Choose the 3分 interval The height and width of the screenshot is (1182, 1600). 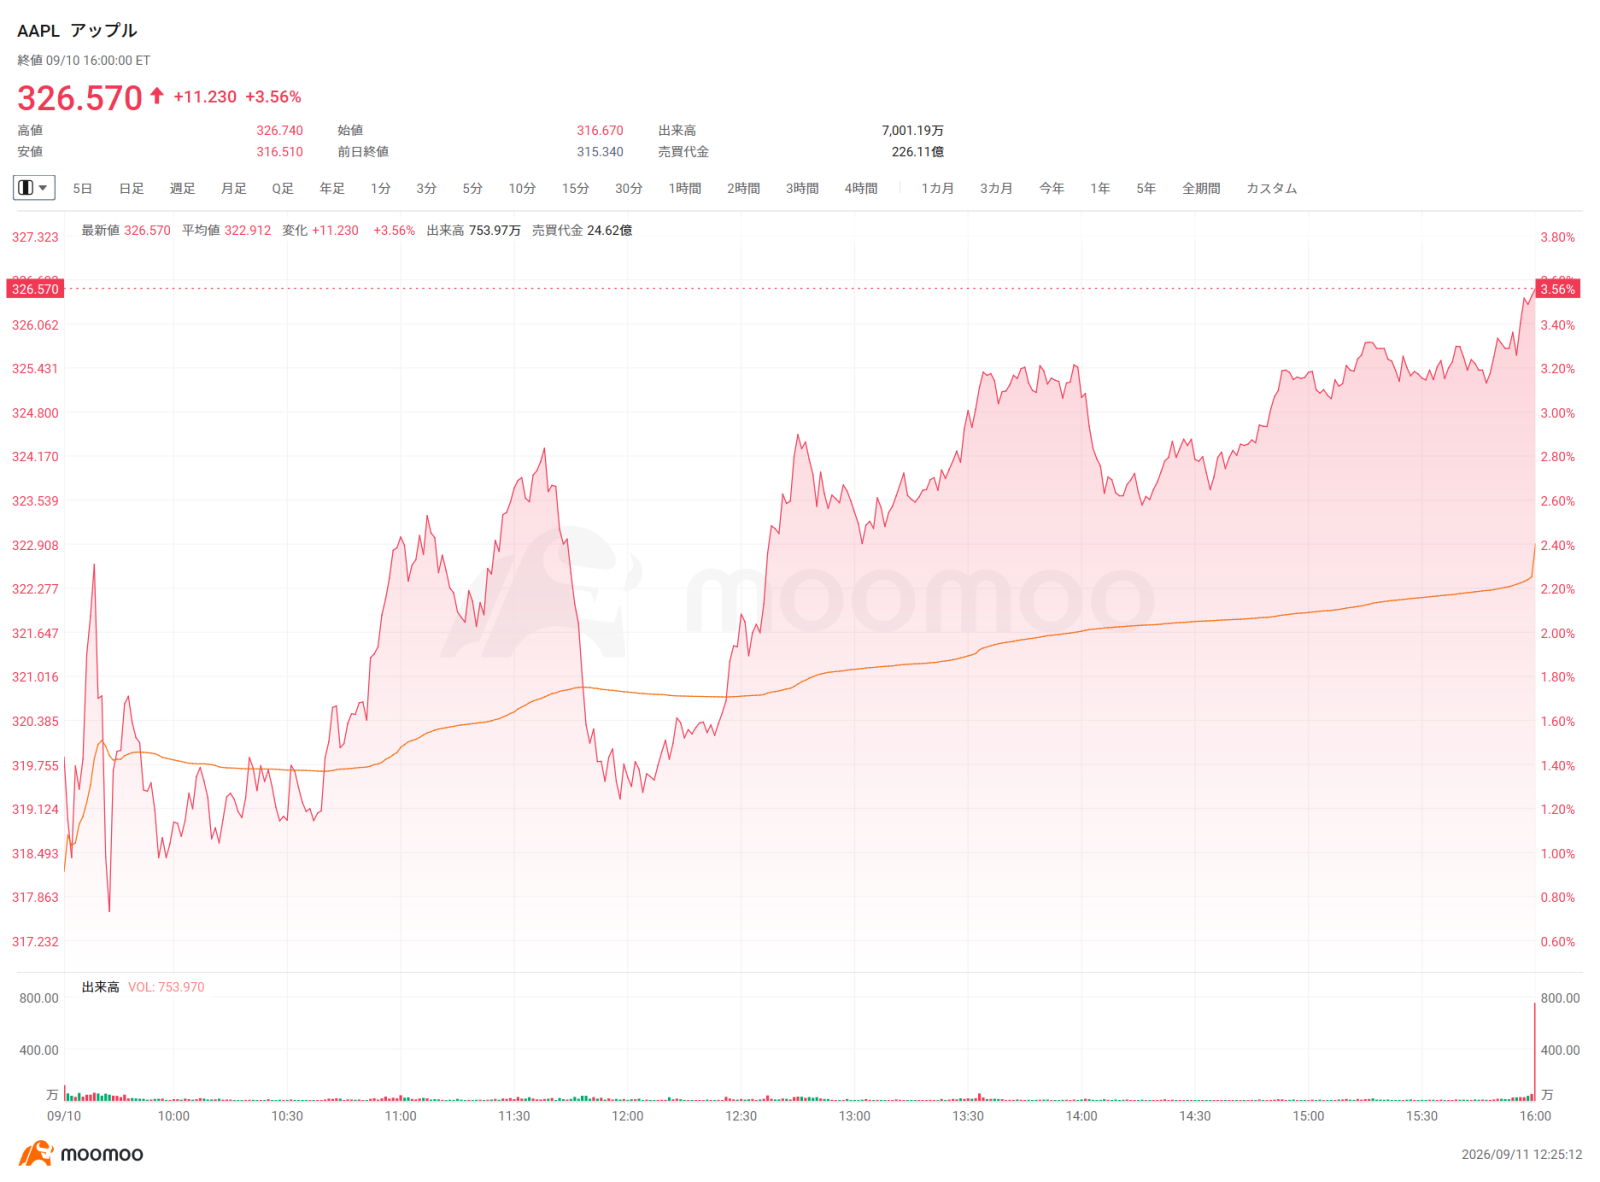427,188
